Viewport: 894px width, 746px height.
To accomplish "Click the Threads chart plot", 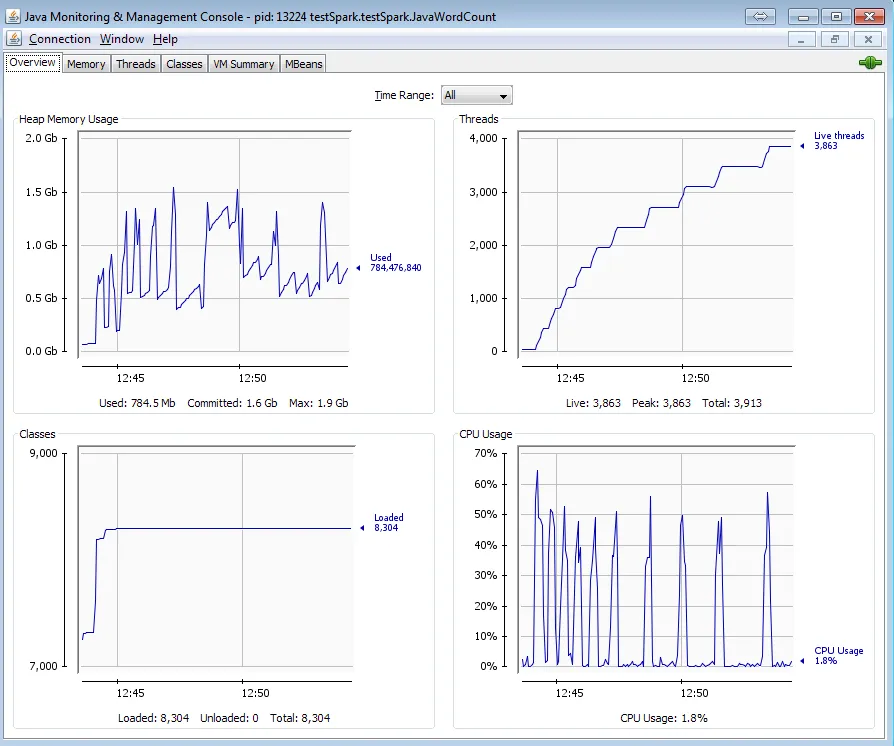I will (656, 244).
